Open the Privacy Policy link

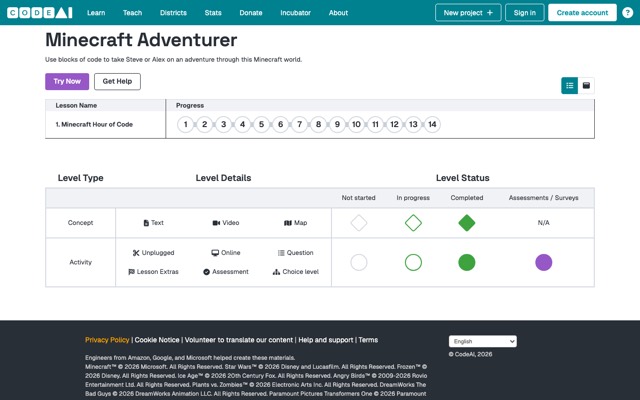click(x=107, y=340)
